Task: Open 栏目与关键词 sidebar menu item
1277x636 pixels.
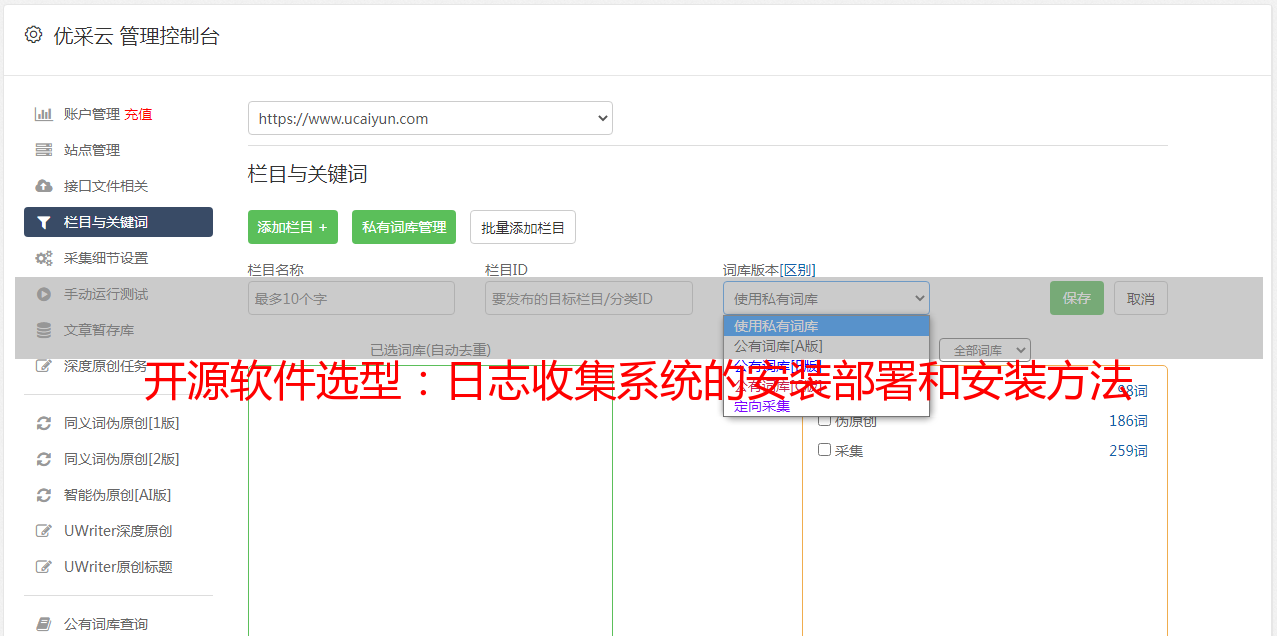Action: point(118,222)
